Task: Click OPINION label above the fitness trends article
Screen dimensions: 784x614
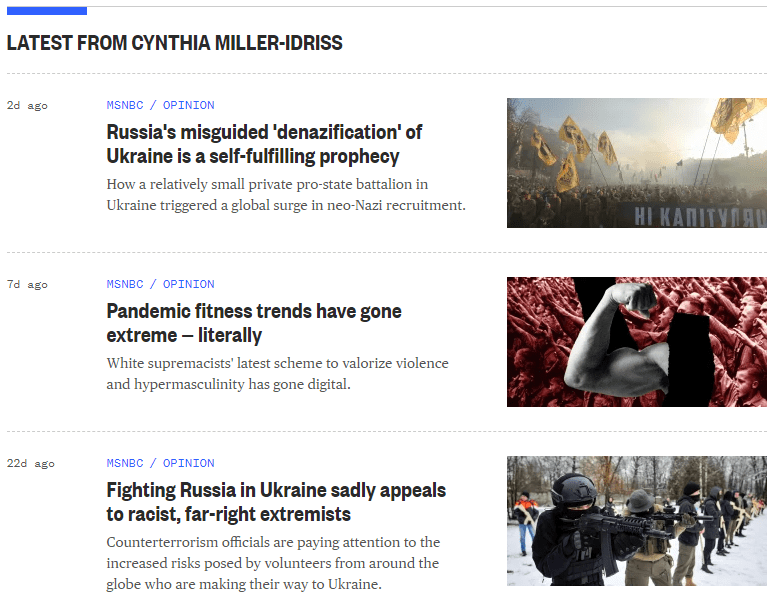Action: coord(188,284)
